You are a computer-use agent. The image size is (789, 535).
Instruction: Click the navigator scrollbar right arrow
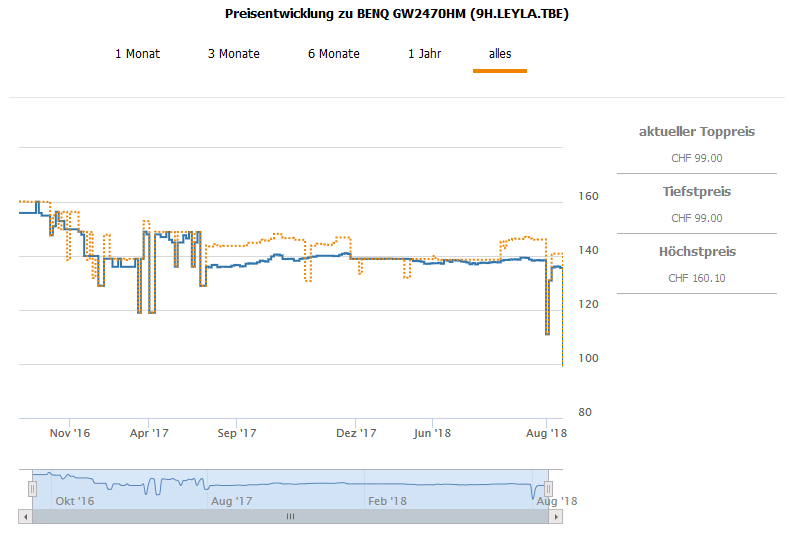point(556,516)
